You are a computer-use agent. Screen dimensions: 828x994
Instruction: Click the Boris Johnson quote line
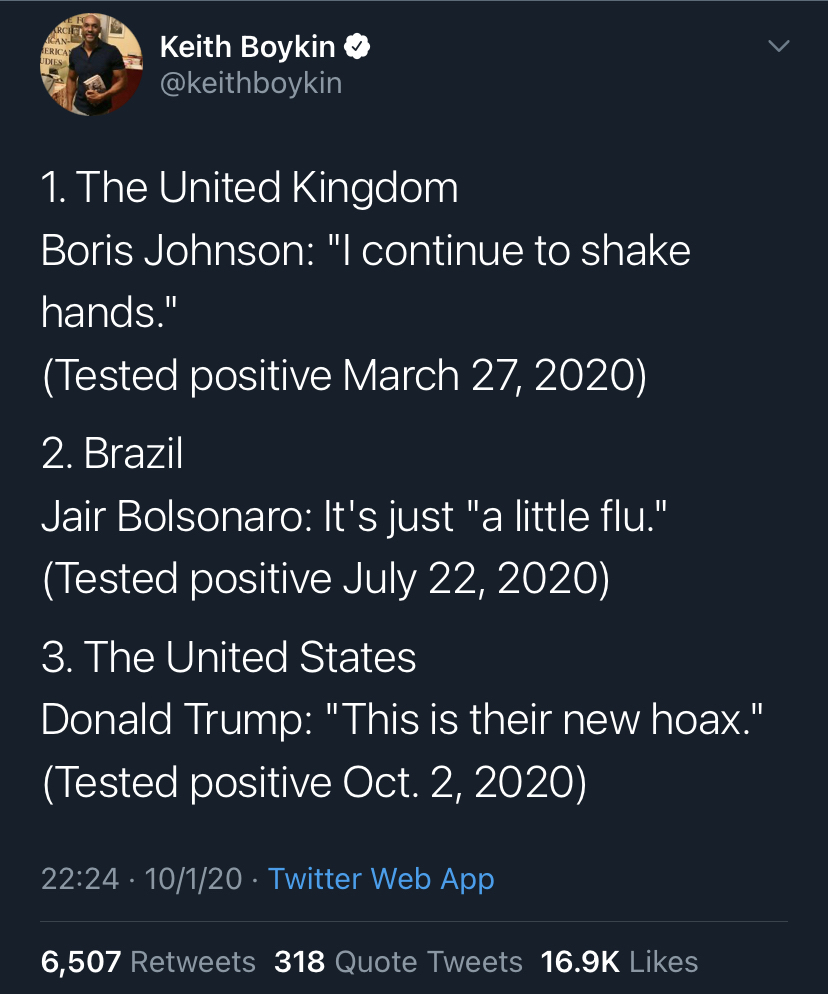click(x=365, y=251)
